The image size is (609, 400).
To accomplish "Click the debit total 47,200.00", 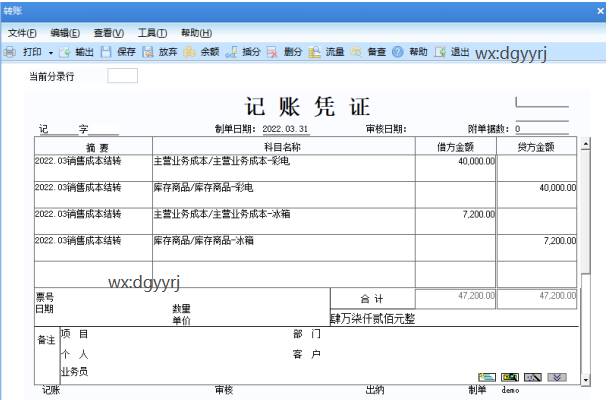I will pos(456,299).
